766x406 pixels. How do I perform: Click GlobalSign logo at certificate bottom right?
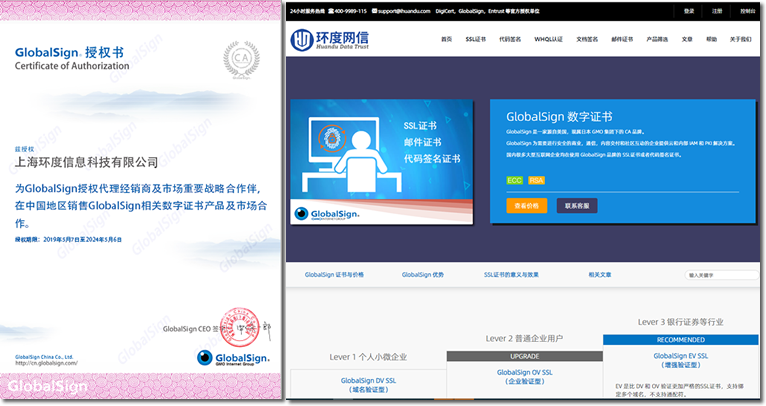pyautogui.click(x=233, y=358)
